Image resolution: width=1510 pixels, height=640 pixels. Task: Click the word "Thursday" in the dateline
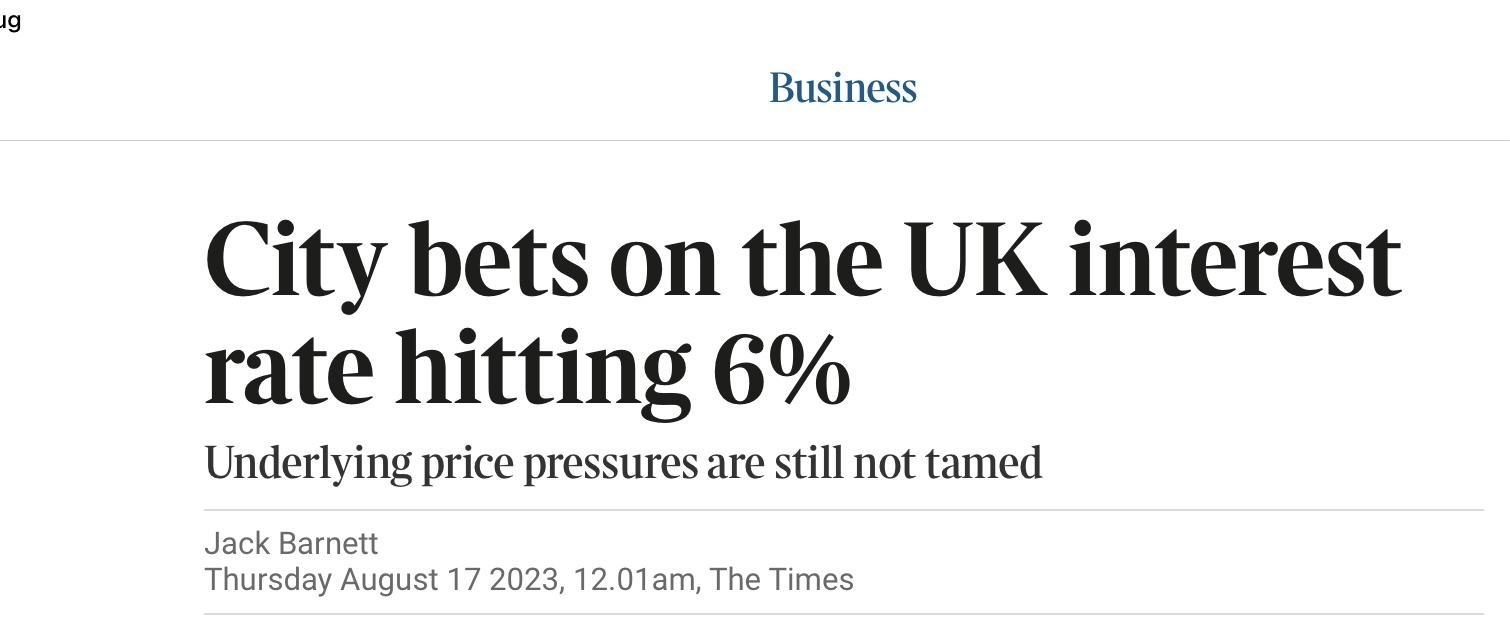(268, 580)
